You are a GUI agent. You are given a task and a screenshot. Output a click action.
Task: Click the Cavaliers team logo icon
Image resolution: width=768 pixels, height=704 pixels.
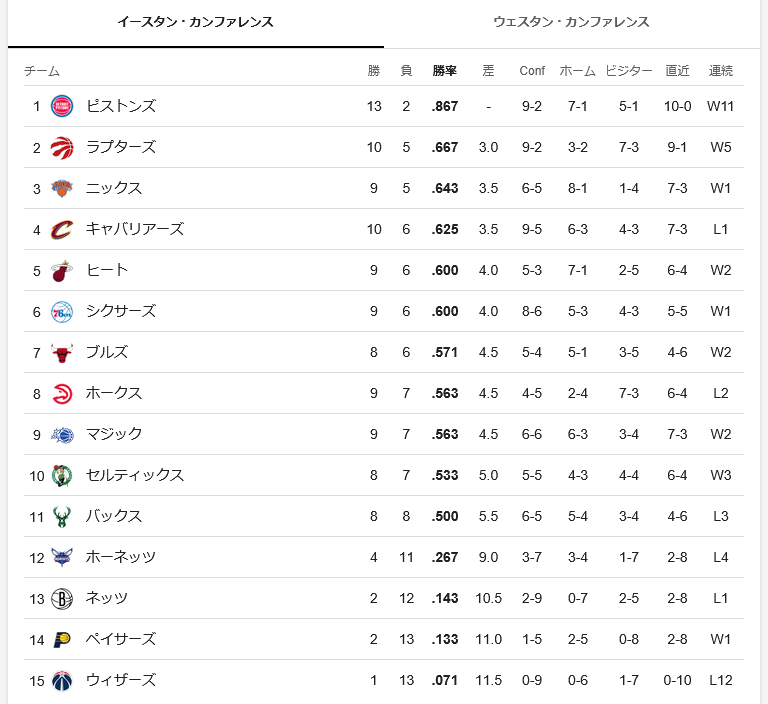62,229
